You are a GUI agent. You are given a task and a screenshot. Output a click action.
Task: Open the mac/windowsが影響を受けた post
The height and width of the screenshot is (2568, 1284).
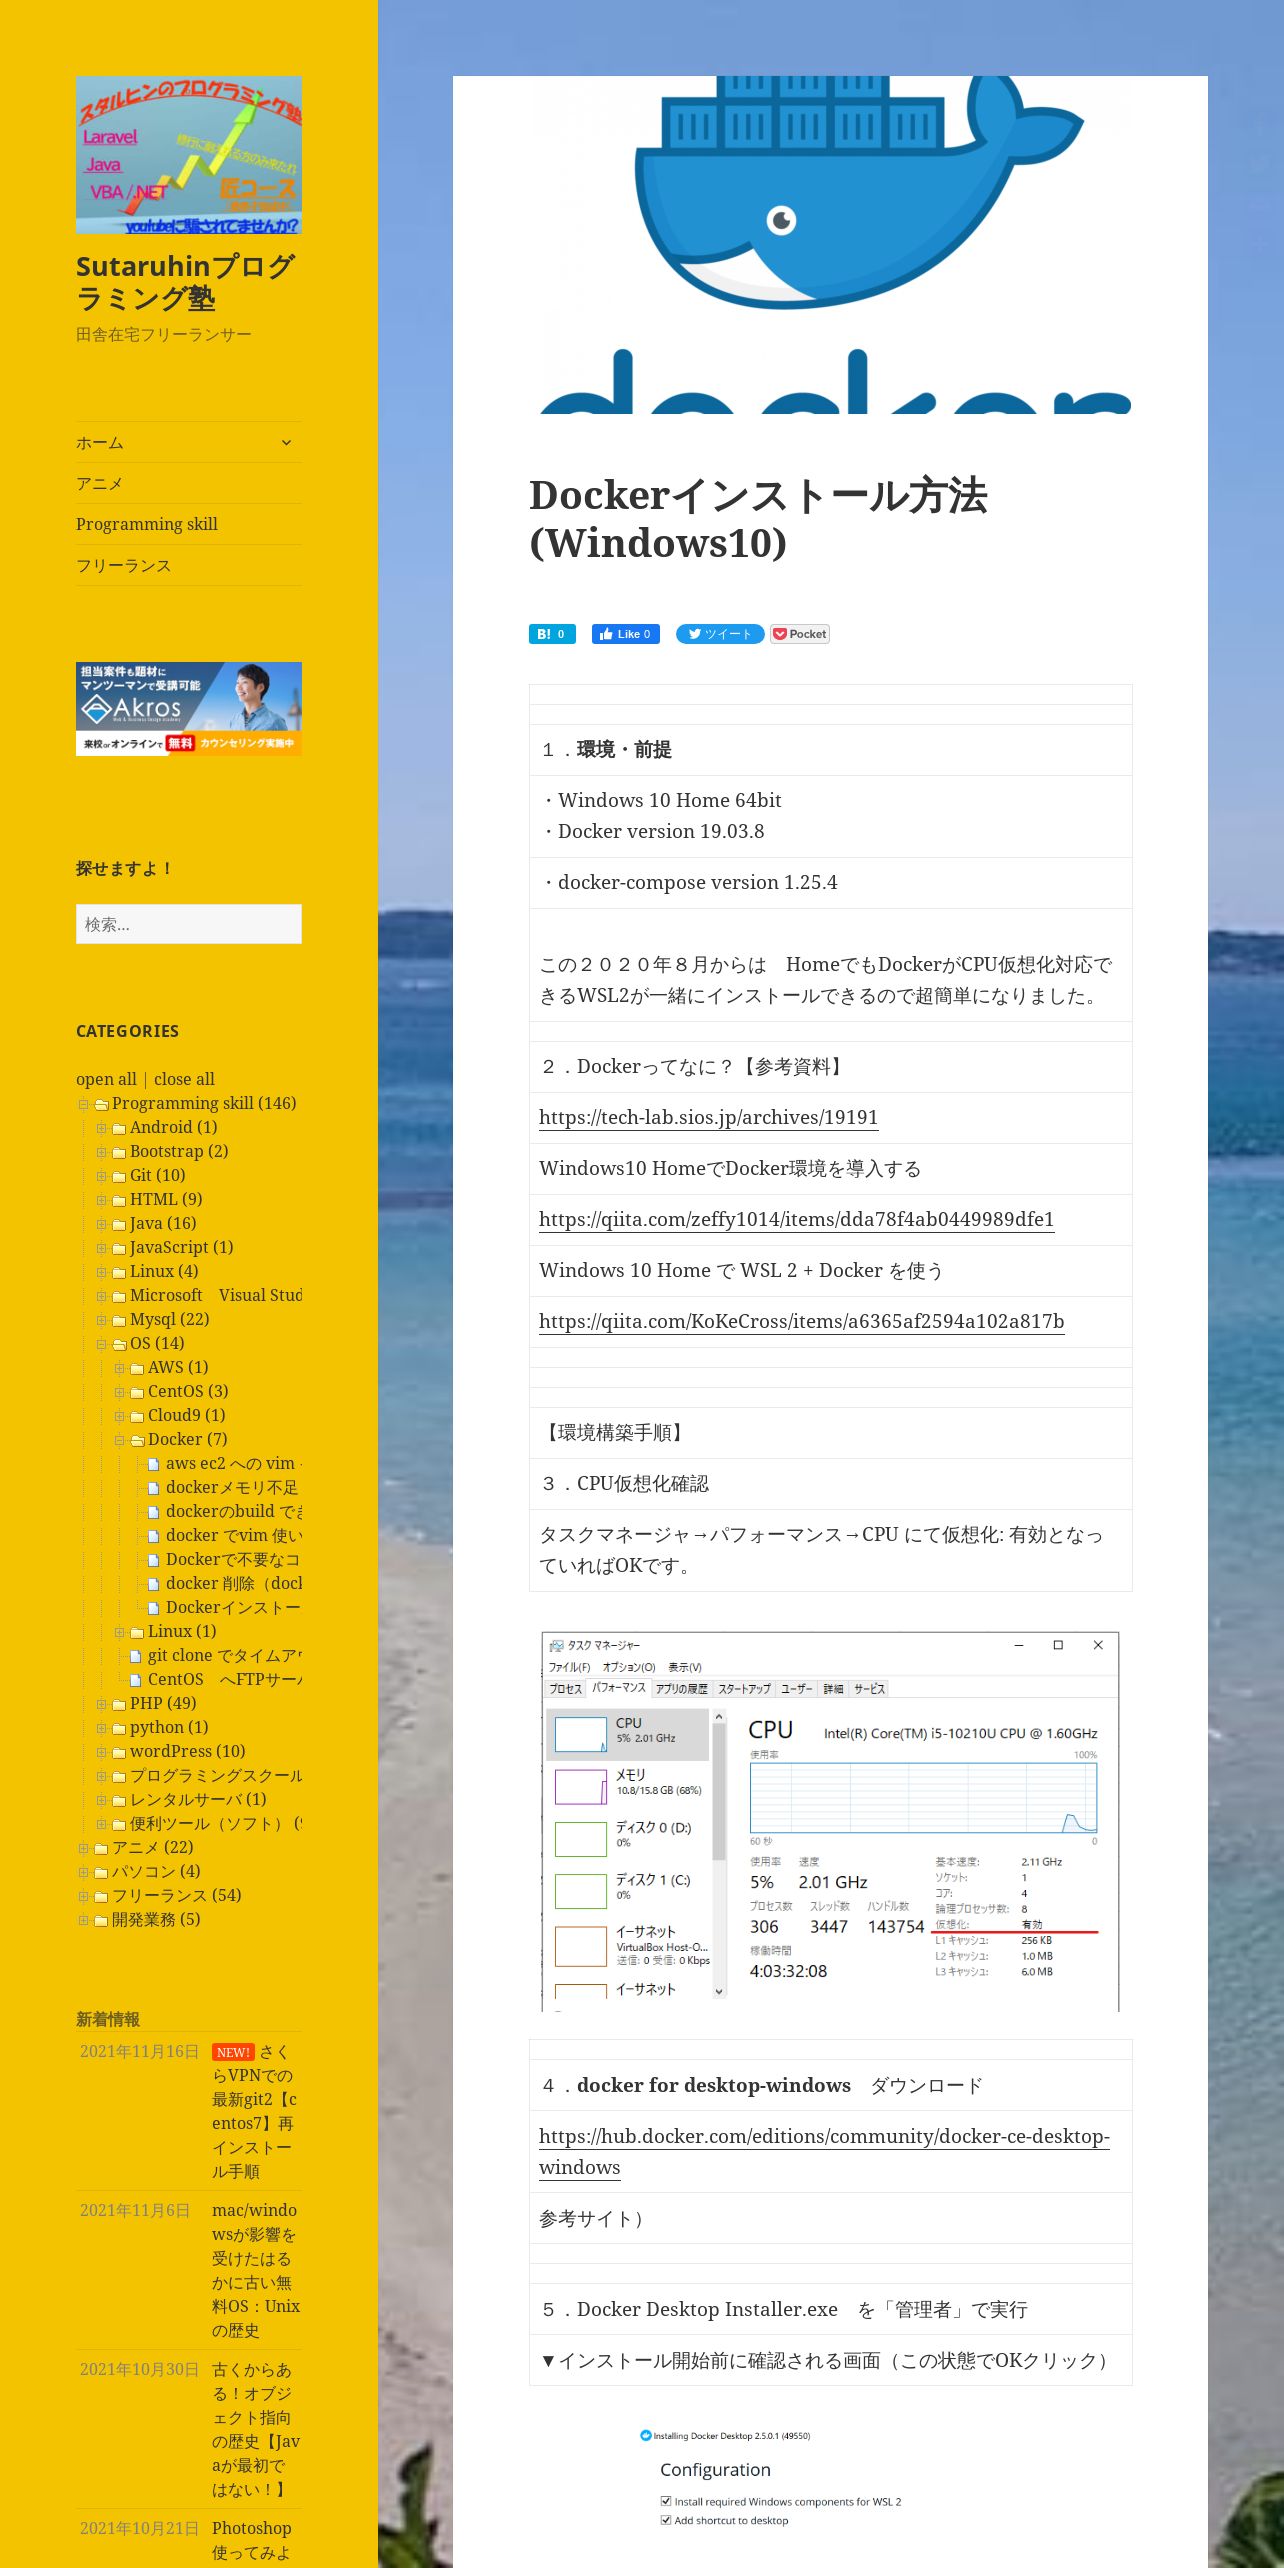(x=256, y=2270)
